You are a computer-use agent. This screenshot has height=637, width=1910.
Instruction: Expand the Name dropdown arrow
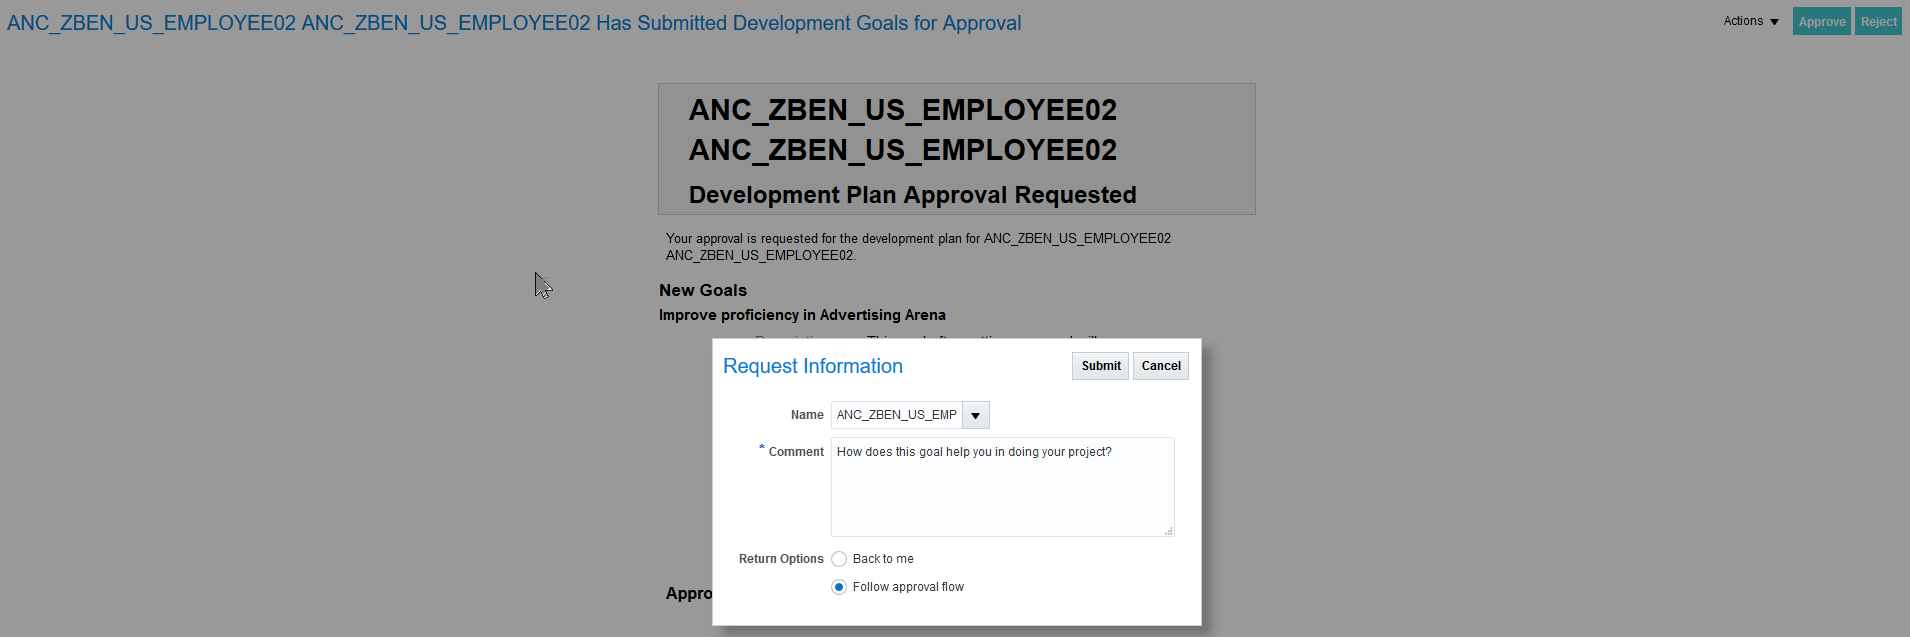tap(975, 415)
